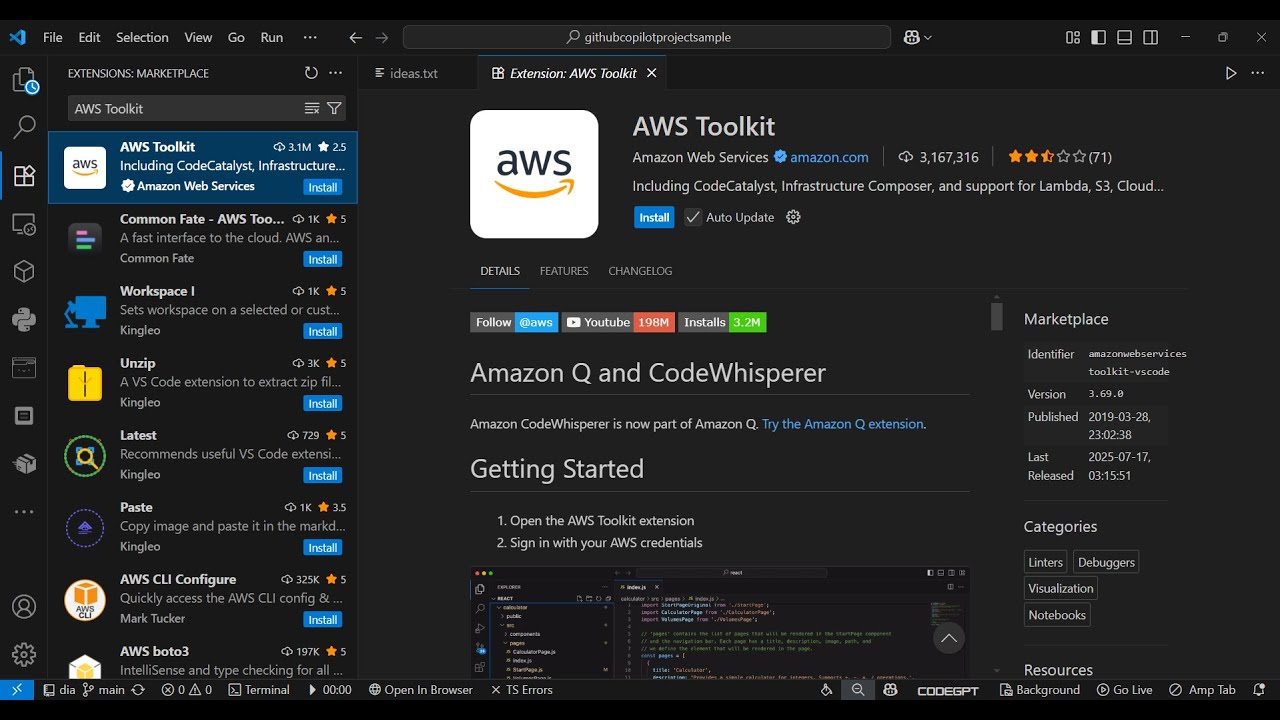Open the File menu
The height and width of the screenshot is (720, 1280).
point(53,37)
